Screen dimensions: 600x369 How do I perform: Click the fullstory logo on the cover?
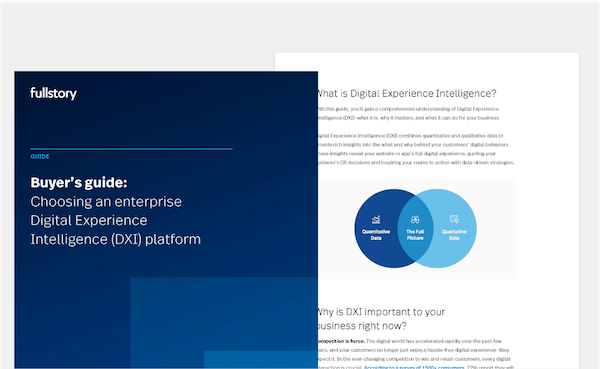tap(53, 93)
